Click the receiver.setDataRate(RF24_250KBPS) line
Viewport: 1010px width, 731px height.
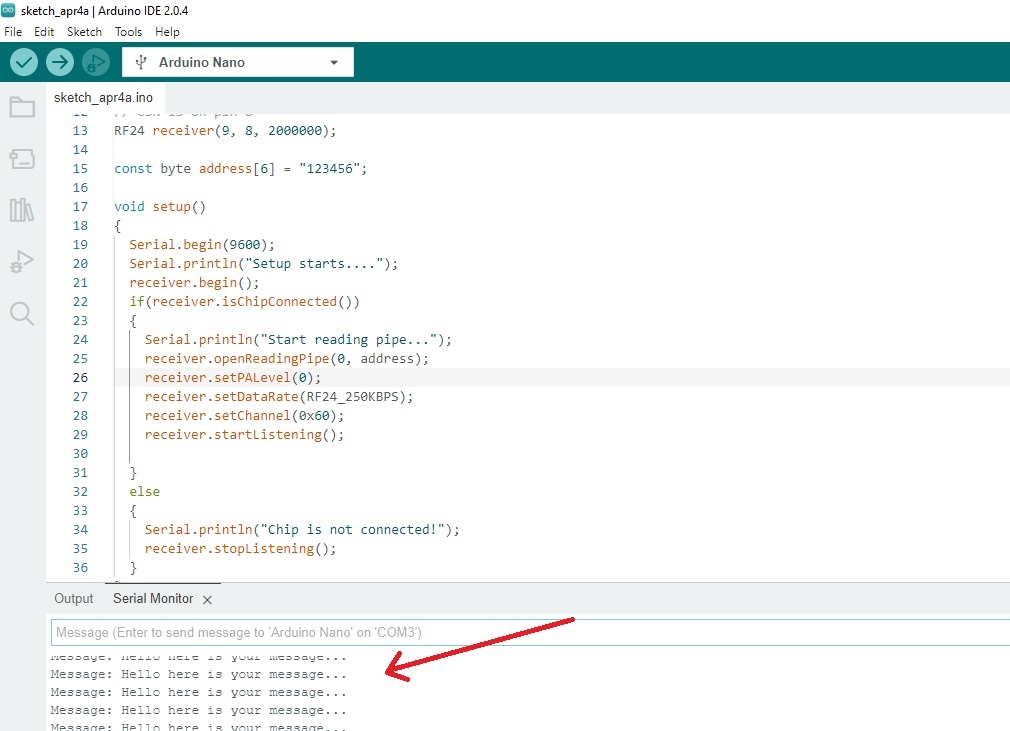[x=279, y=397]
